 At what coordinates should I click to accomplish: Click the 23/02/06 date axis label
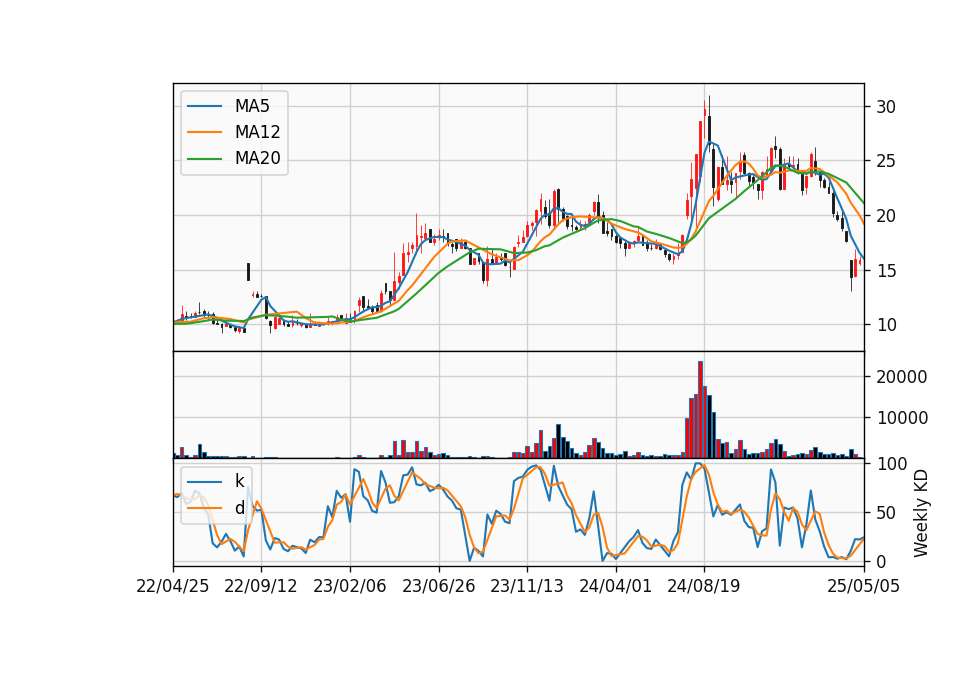(x=350, y=586)
